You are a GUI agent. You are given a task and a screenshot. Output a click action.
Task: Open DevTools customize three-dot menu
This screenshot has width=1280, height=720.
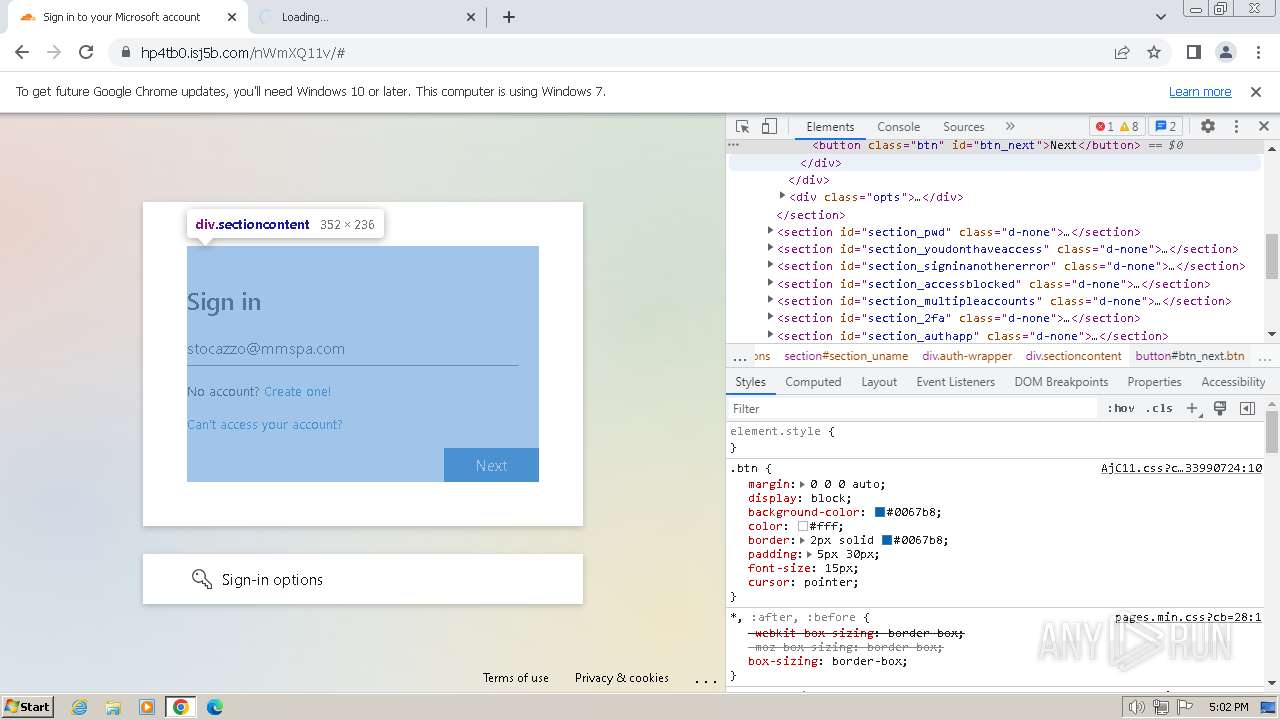[x=1236, y=127]
